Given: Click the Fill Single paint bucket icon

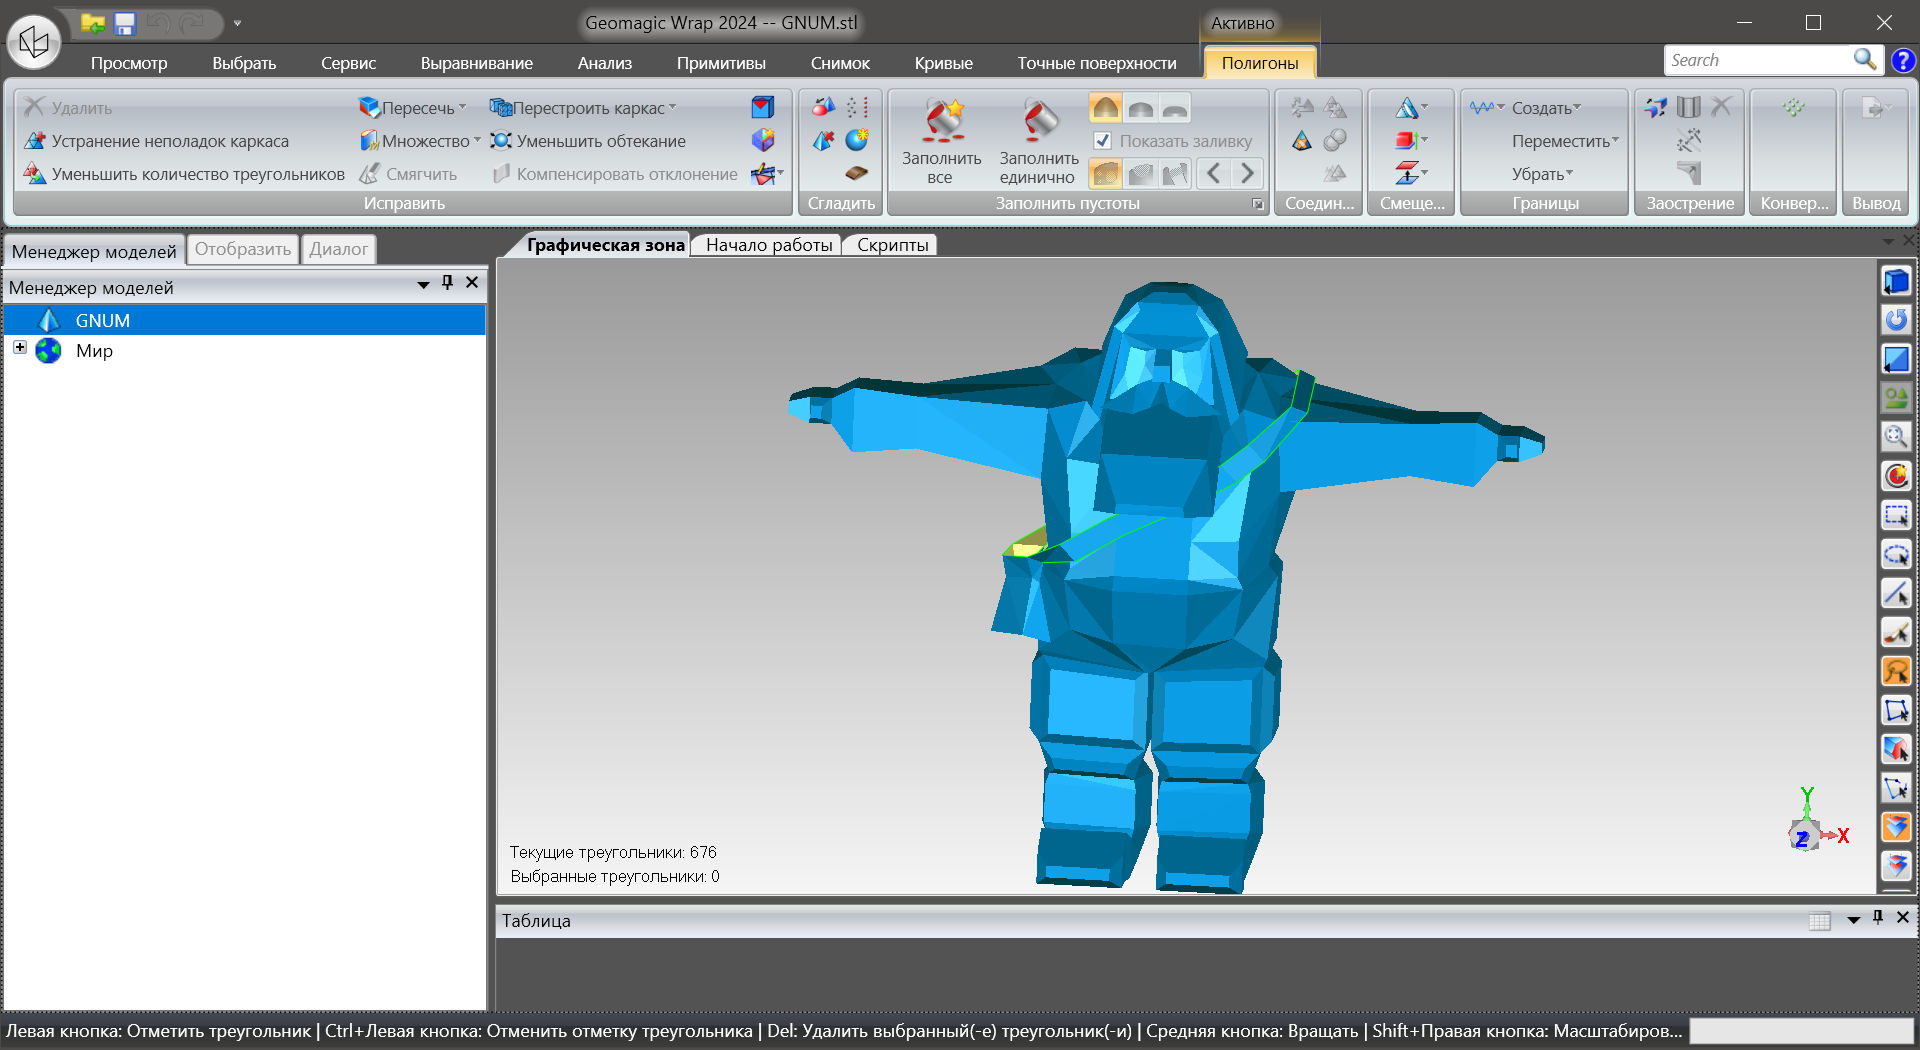Looking at the screenshot, I should [x=1038, y=121].
